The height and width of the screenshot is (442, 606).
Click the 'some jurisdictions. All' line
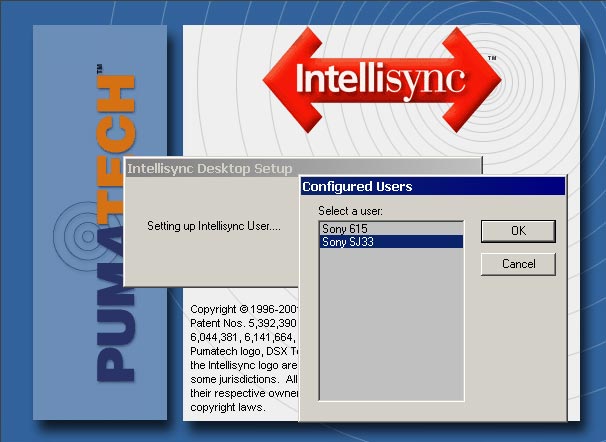[x=244, y=379]
